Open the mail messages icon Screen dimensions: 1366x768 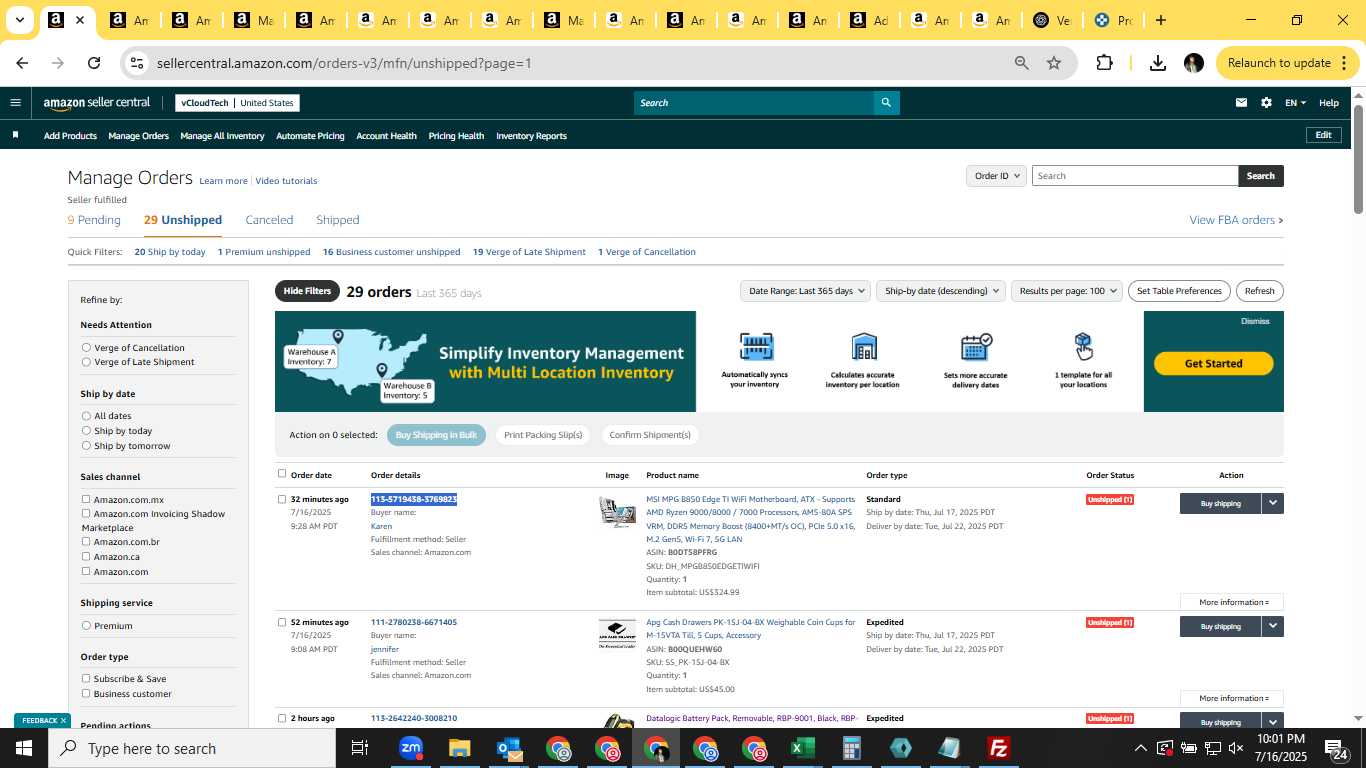(1241, 103)
